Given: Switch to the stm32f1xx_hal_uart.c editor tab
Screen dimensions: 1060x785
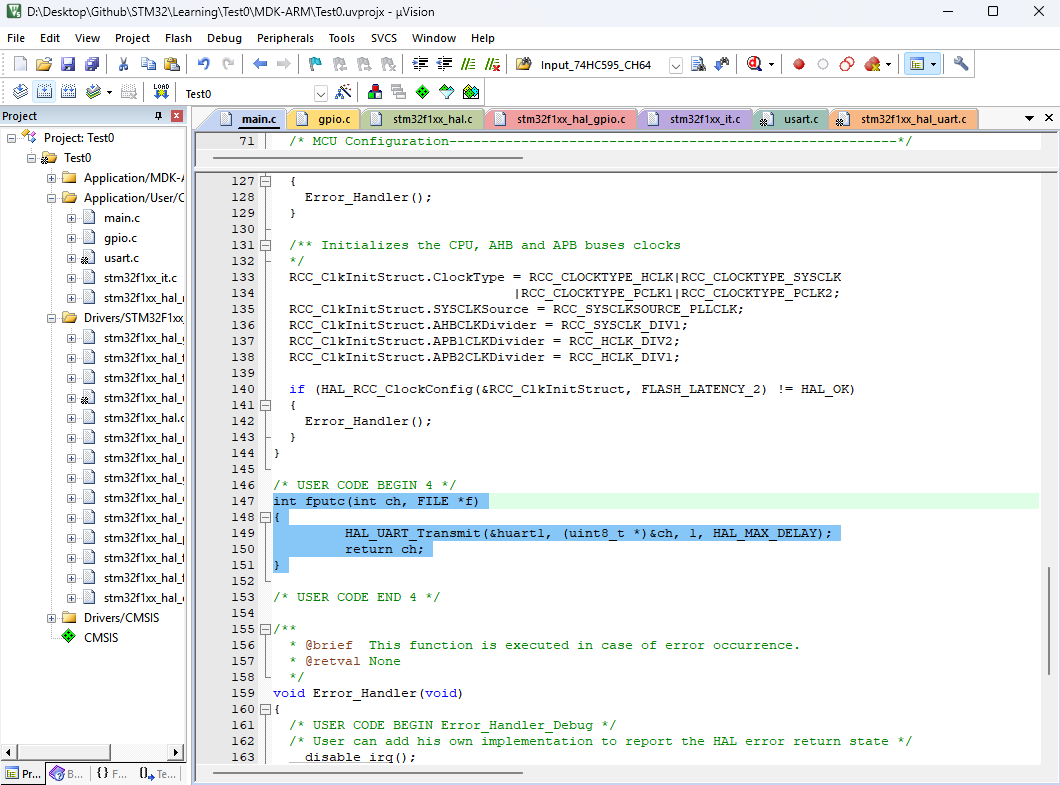Looking at the screenshot, I should [x=904, y=119].
